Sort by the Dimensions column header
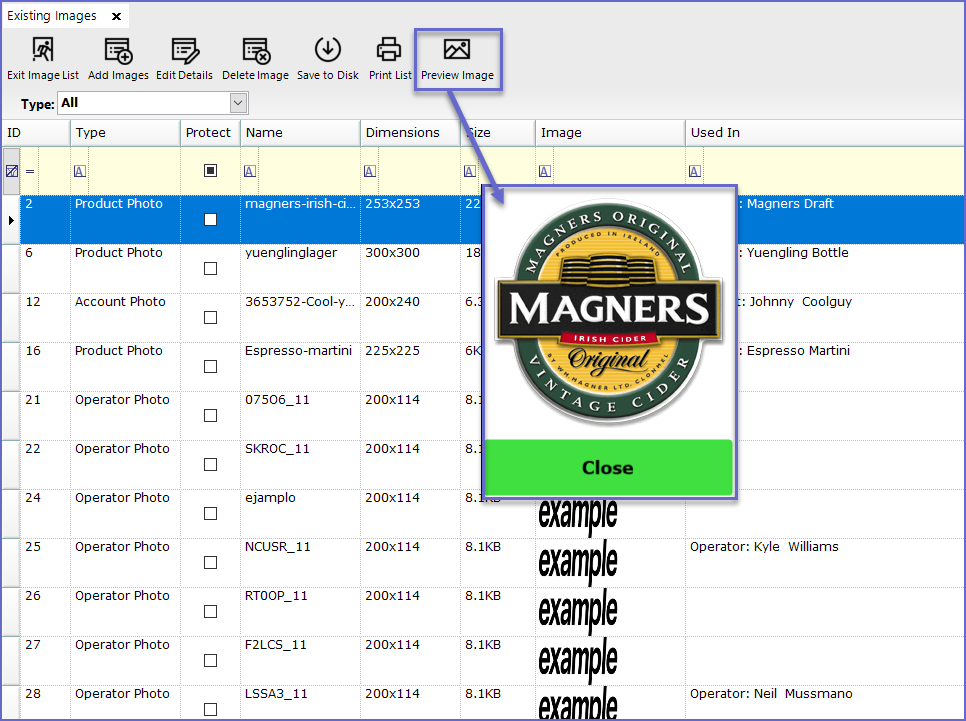Screen dimensions: 966x721 click(402, 132)
